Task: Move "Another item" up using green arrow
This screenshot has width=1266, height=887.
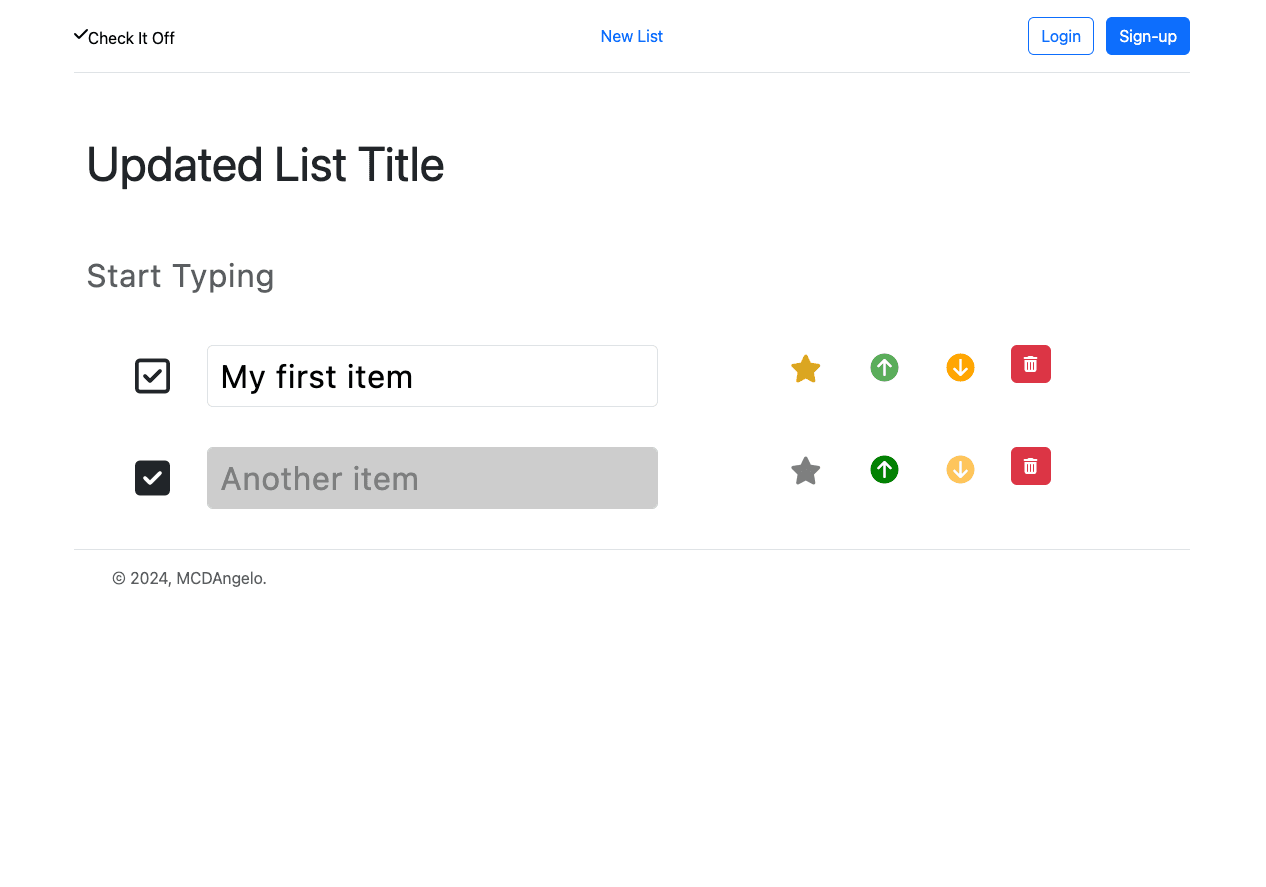Action: pyautogui.click(x=884, y=470)
